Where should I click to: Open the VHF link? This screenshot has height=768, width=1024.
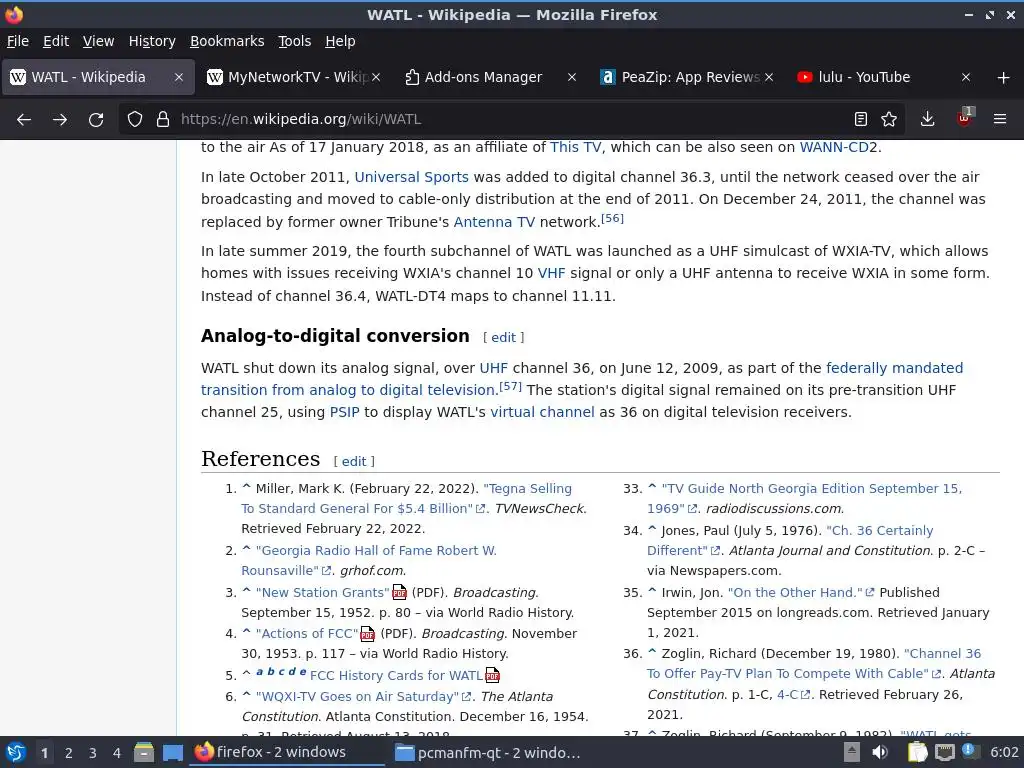pos(551,273)
